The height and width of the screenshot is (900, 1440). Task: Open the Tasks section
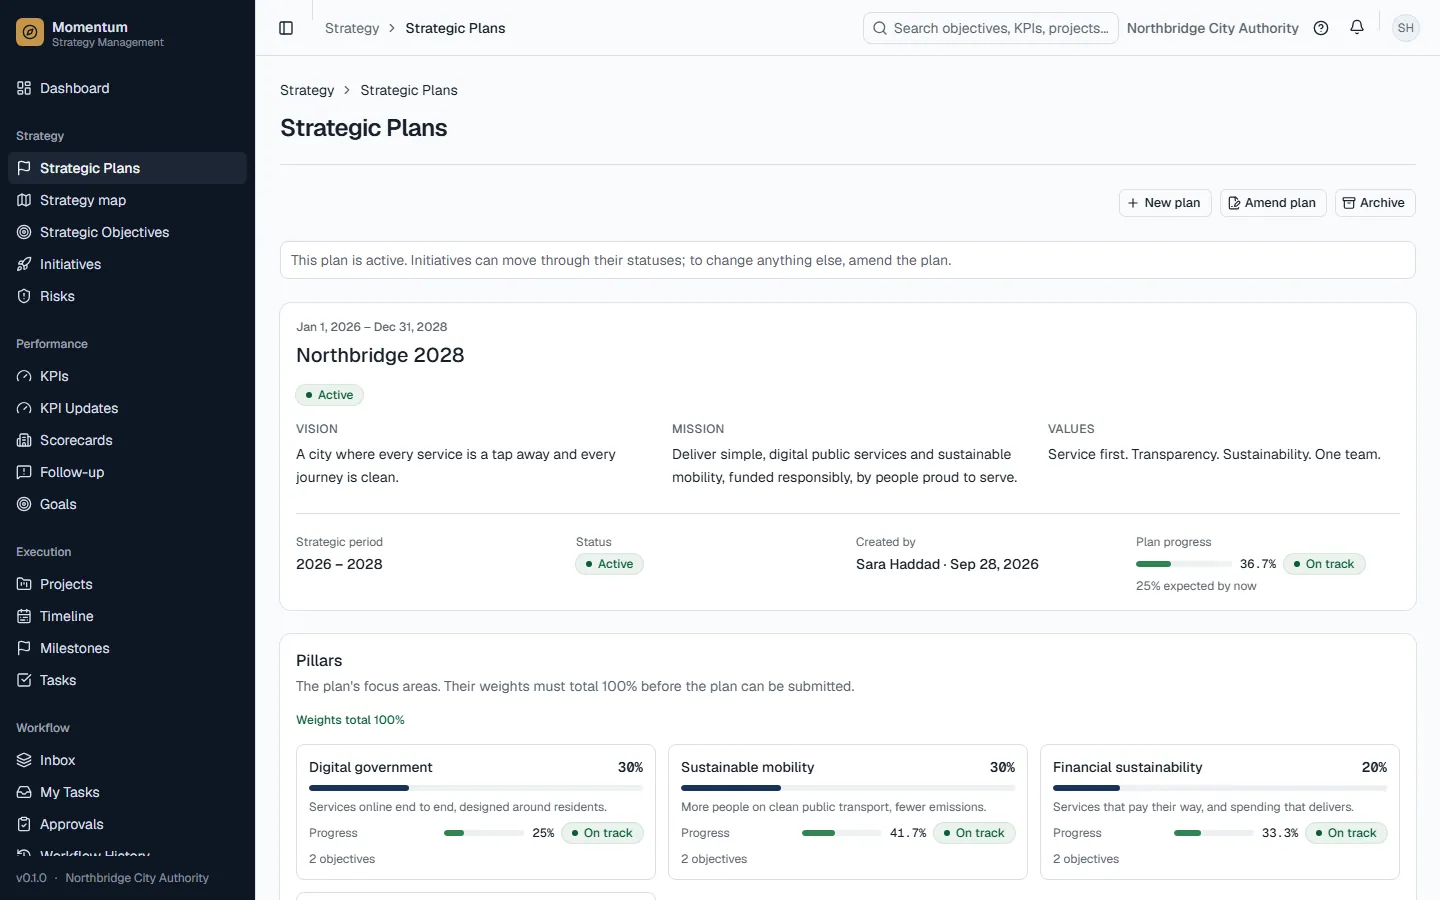[127, 680]
